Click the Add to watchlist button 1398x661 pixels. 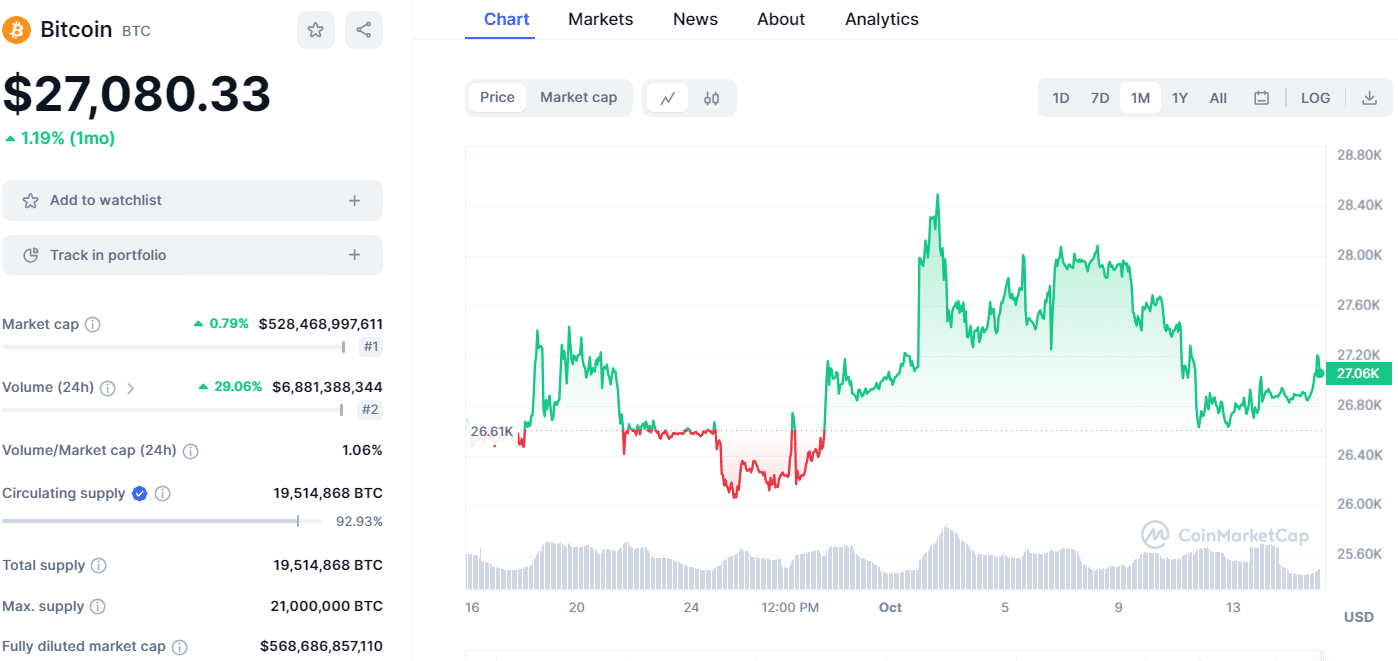point(192,201)
